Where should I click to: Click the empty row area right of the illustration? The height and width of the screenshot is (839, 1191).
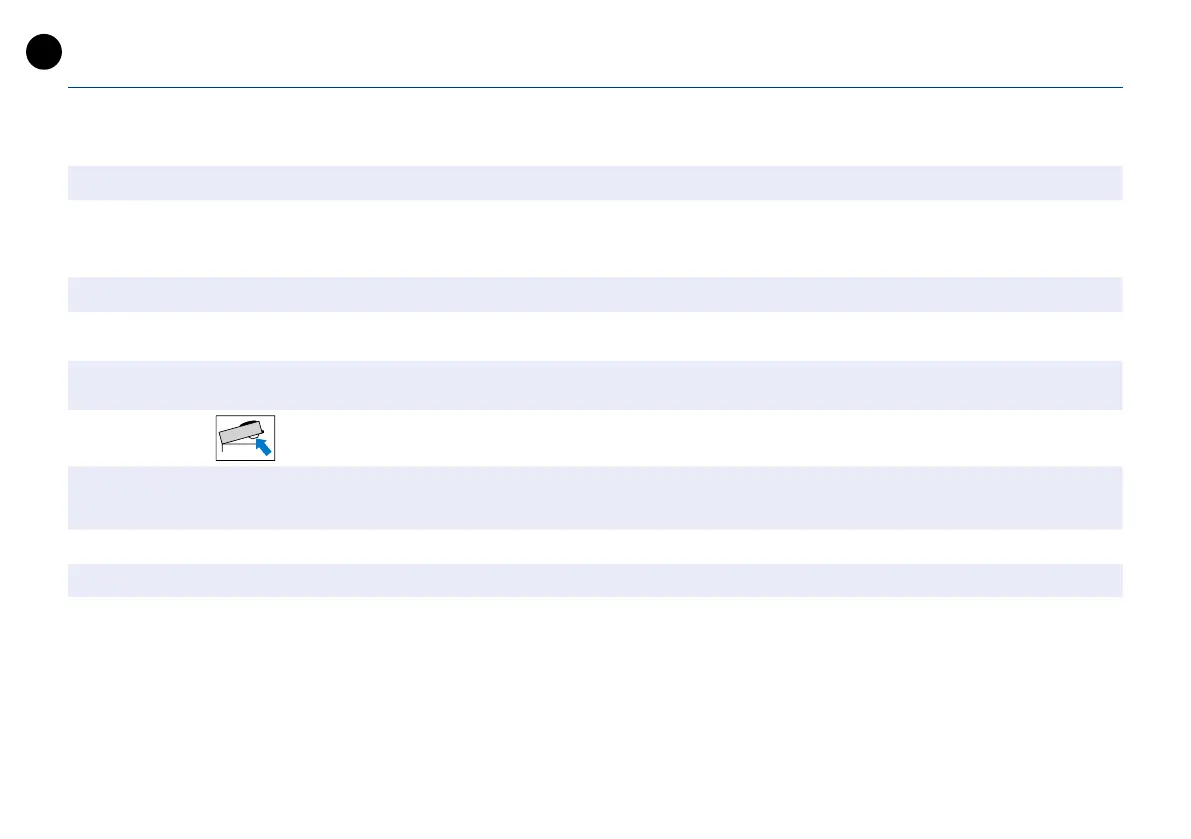[700, 438]
